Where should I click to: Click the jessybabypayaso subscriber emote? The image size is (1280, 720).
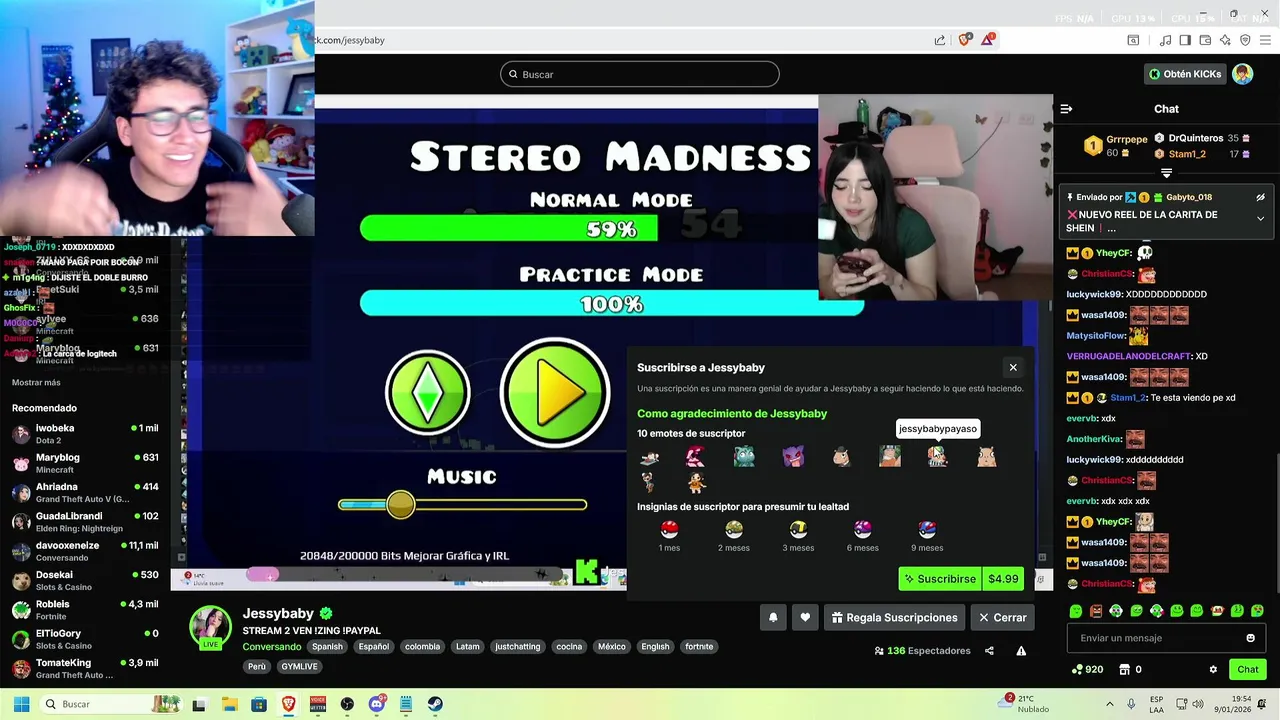coord(937,456)
